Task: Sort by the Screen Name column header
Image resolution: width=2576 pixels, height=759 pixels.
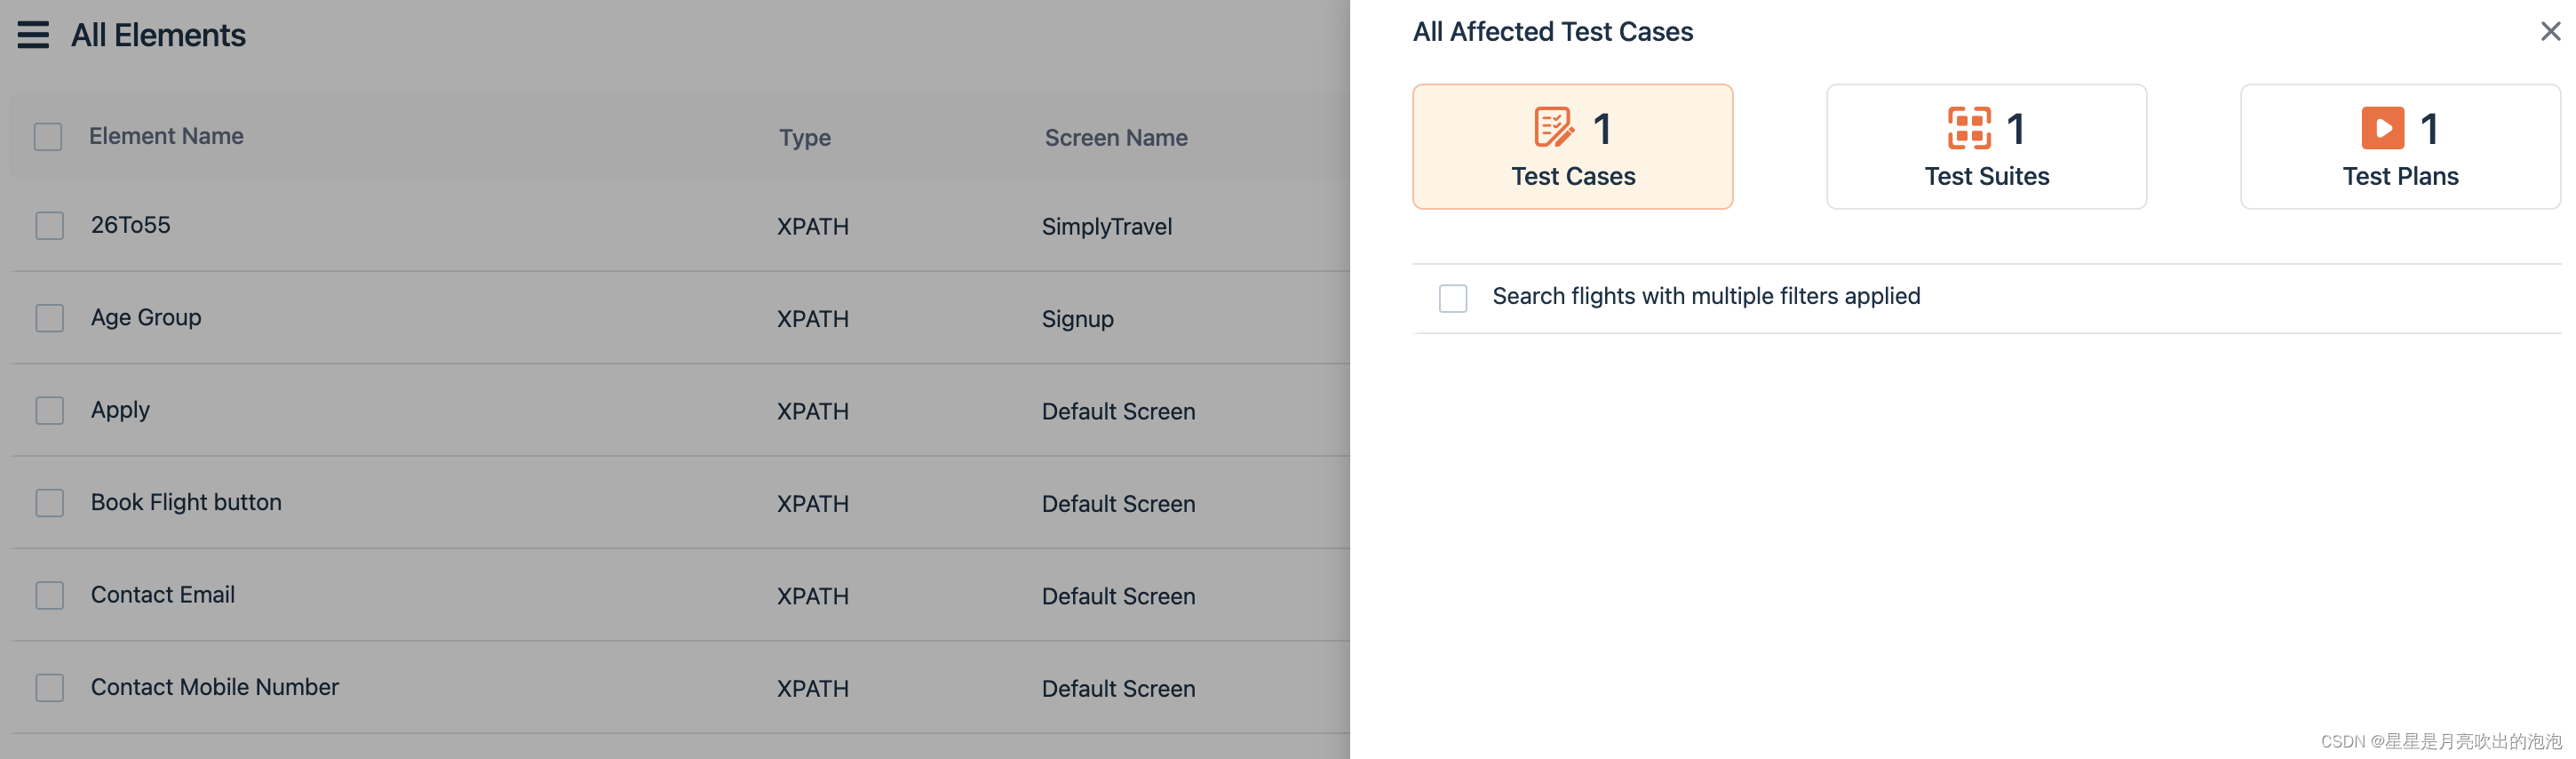Action: (x=1116, y=138)
